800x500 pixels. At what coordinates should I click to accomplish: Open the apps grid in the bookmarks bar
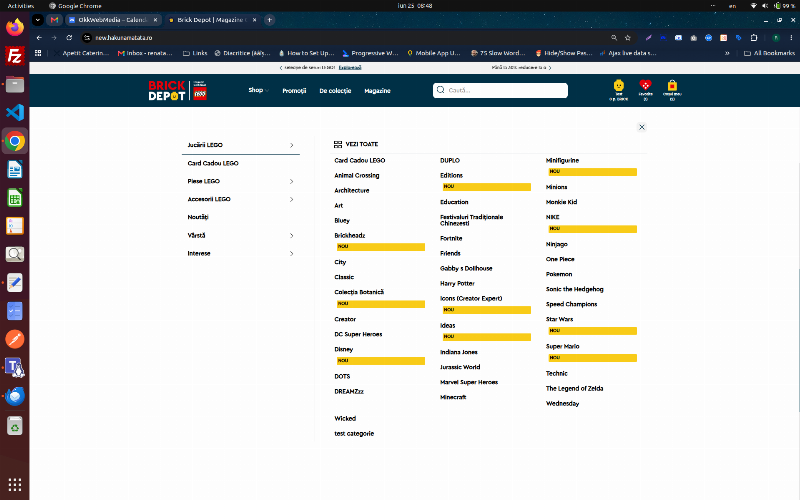click(x=38, y=53)
